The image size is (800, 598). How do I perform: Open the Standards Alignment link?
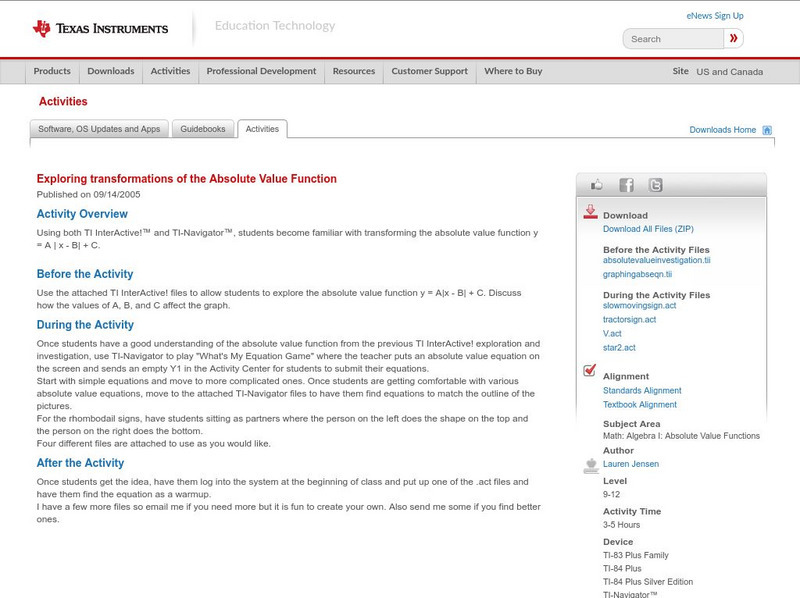coord(642,390)
